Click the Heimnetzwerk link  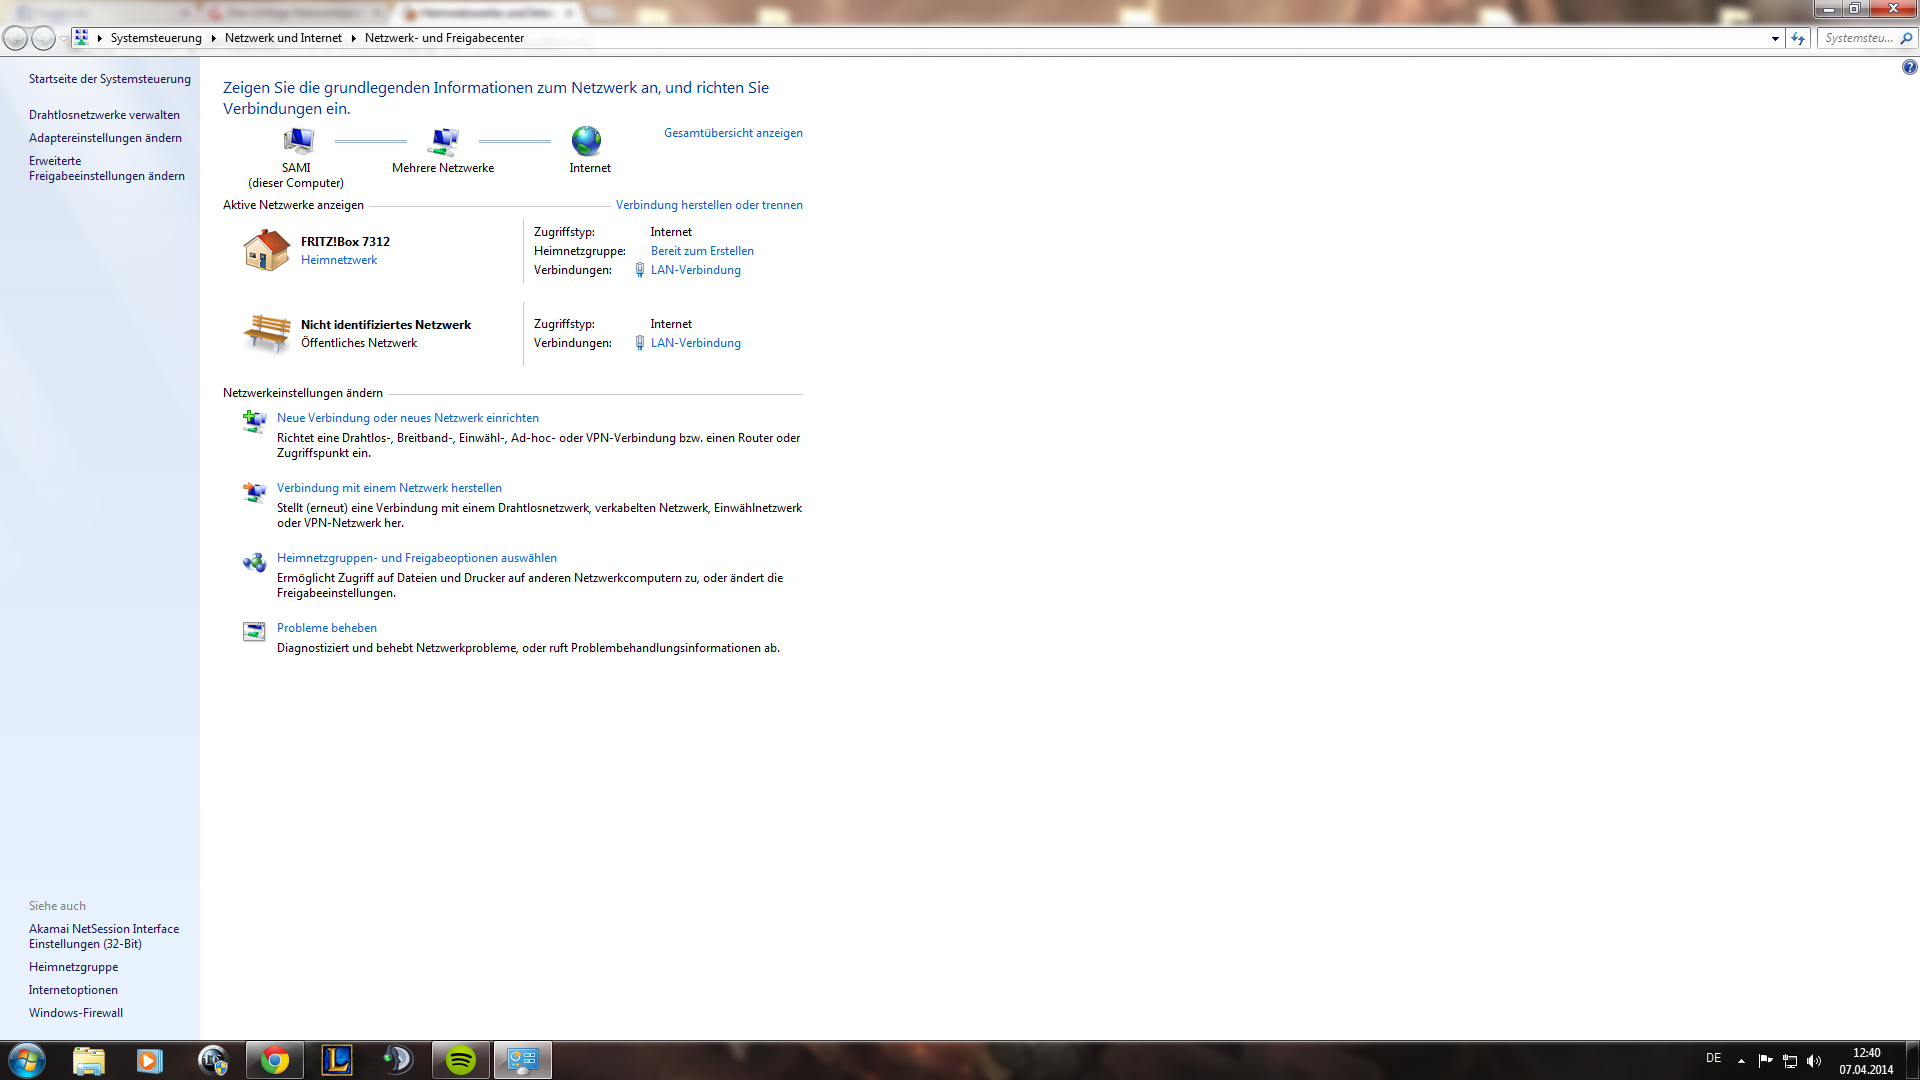pyautogui.click(x=339, y=260)
